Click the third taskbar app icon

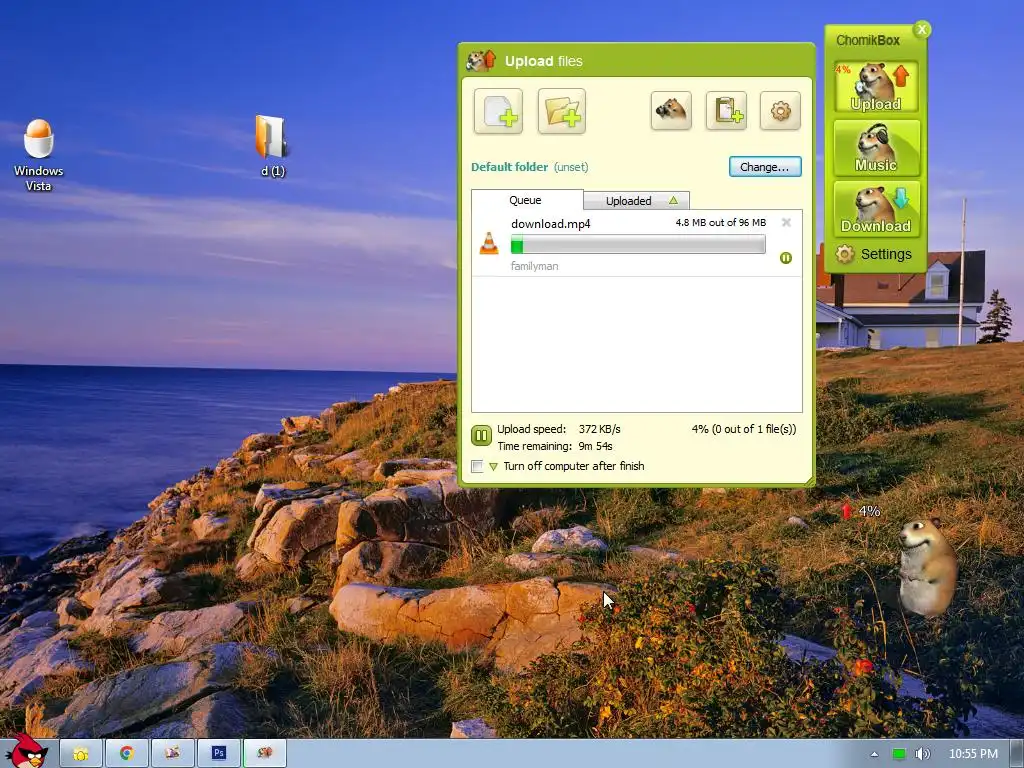point(172,754)
